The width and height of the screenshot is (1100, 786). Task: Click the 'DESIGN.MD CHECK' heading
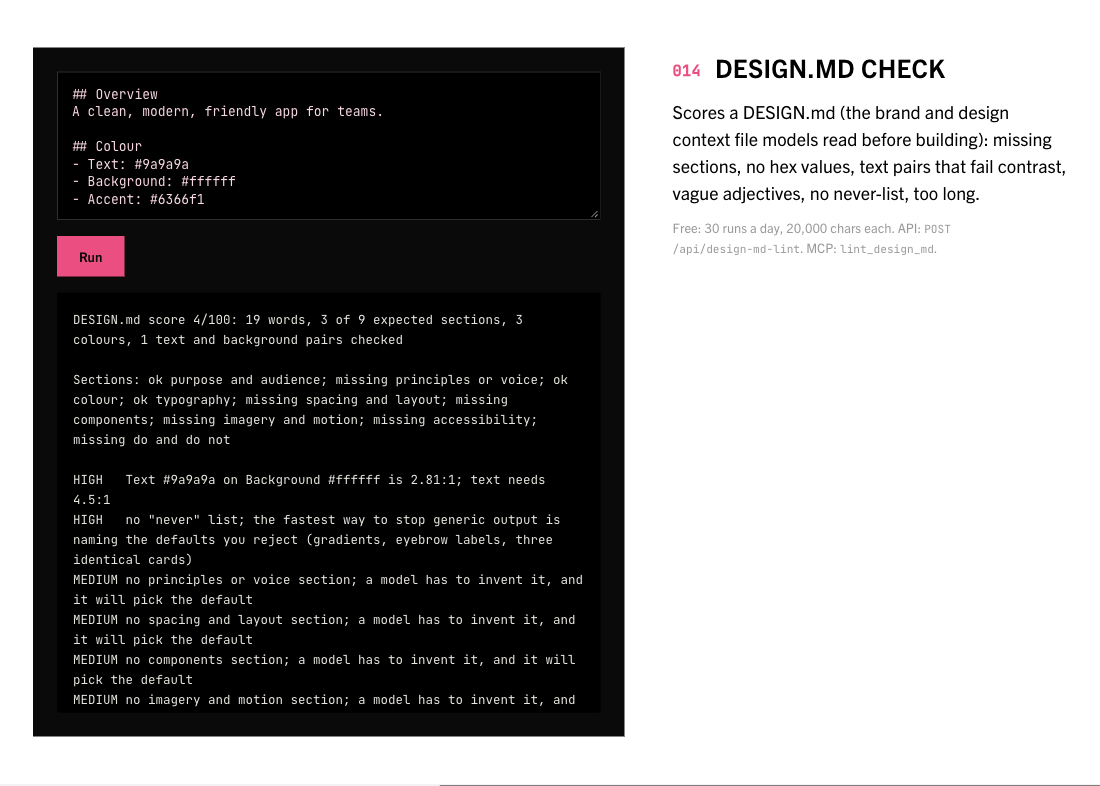pos(830,69)
